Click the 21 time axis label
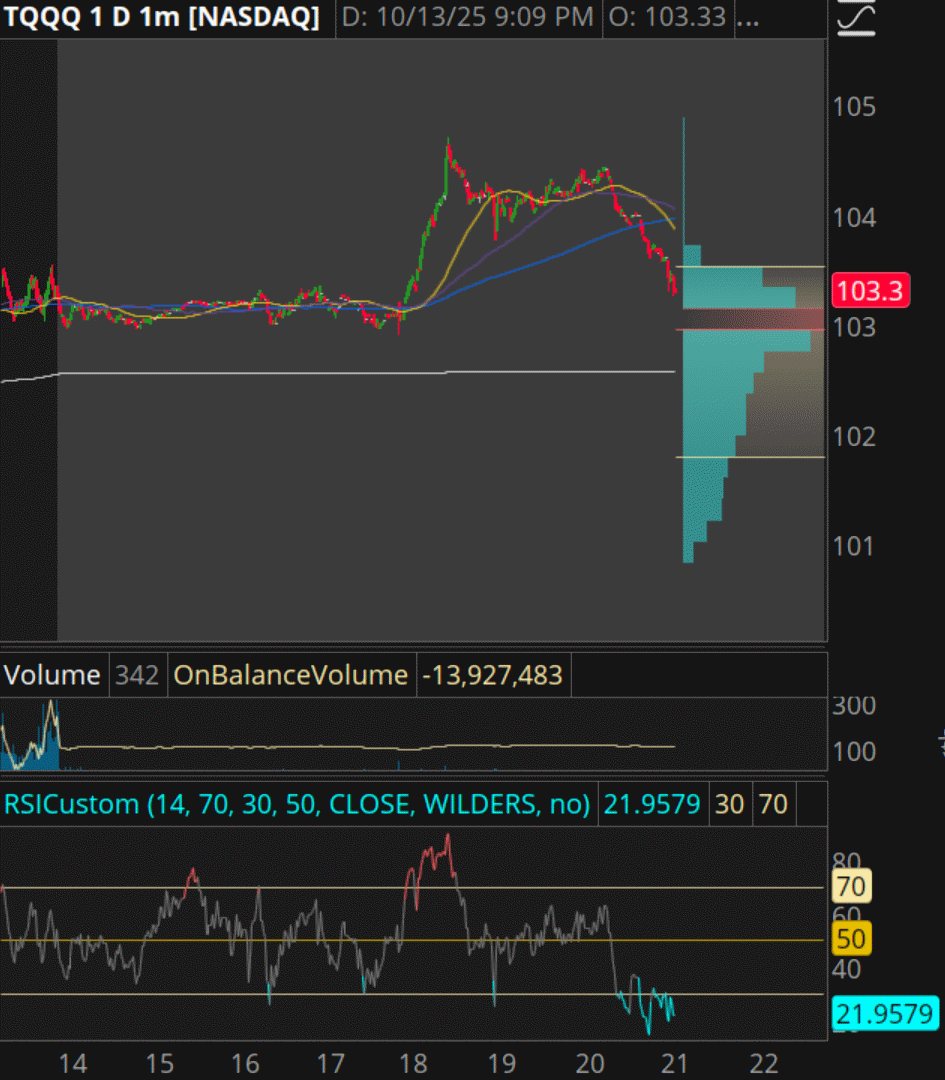 (674, 1063)
